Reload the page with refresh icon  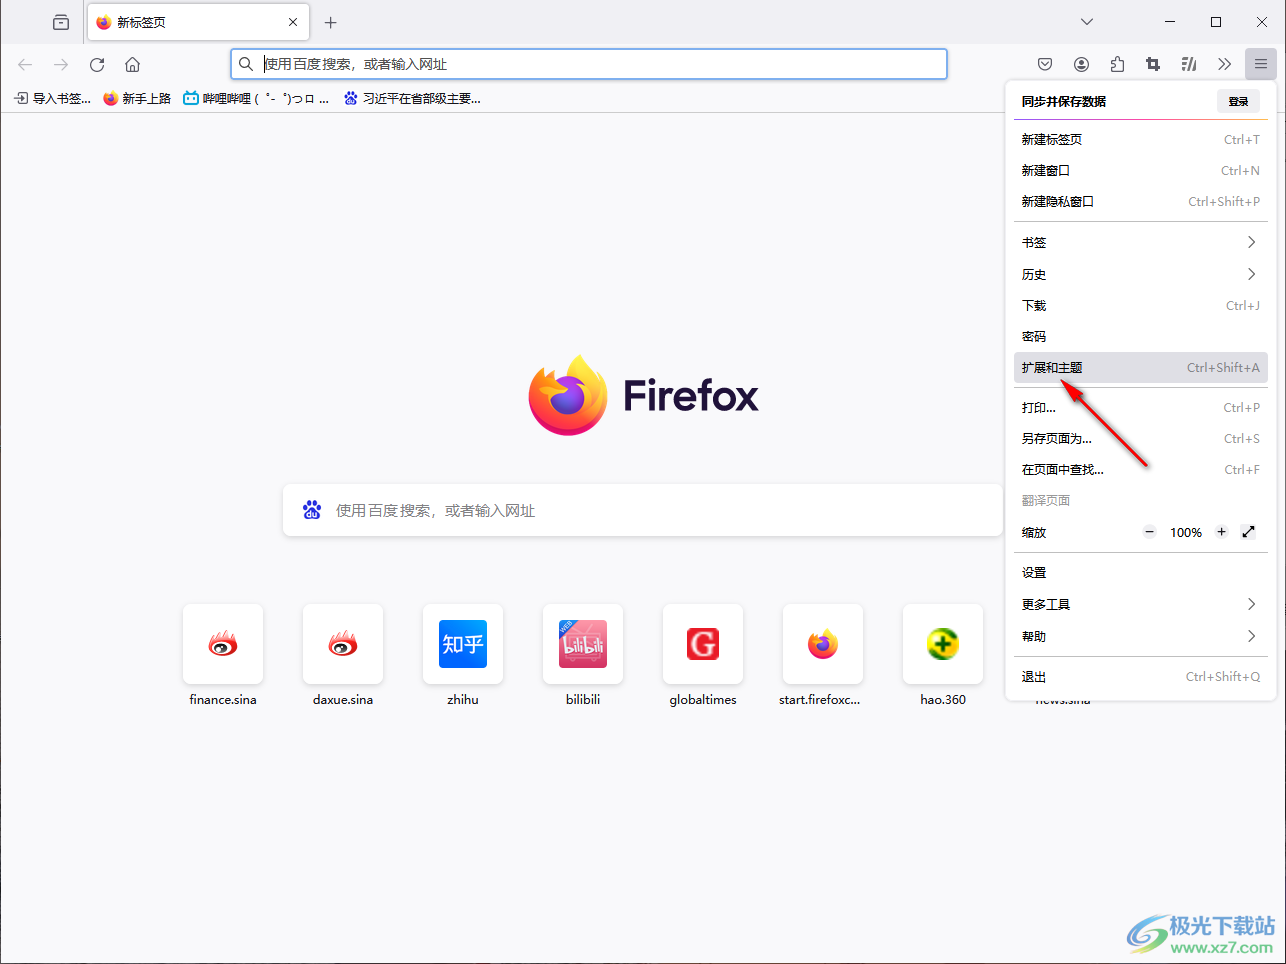pyautogui.click(x=97, y=64)
